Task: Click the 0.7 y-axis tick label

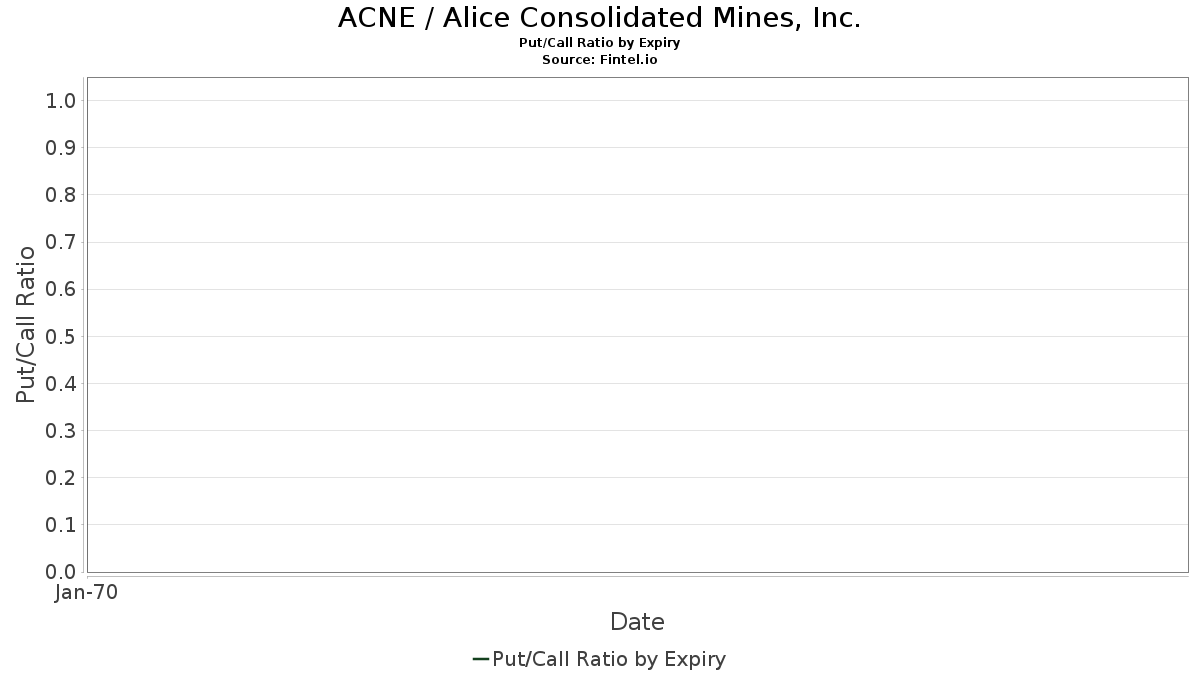Action: [61, 242]
